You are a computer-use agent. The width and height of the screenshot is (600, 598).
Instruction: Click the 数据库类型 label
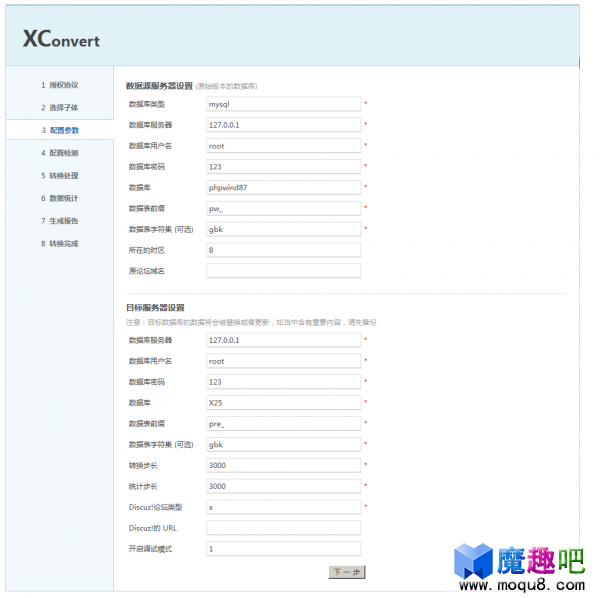147,104
